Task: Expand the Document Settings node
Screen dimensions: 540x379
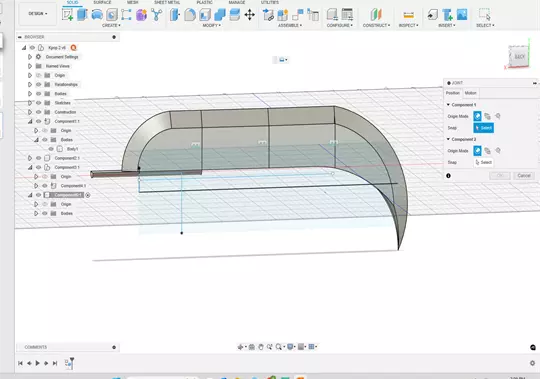Action: 30,57
